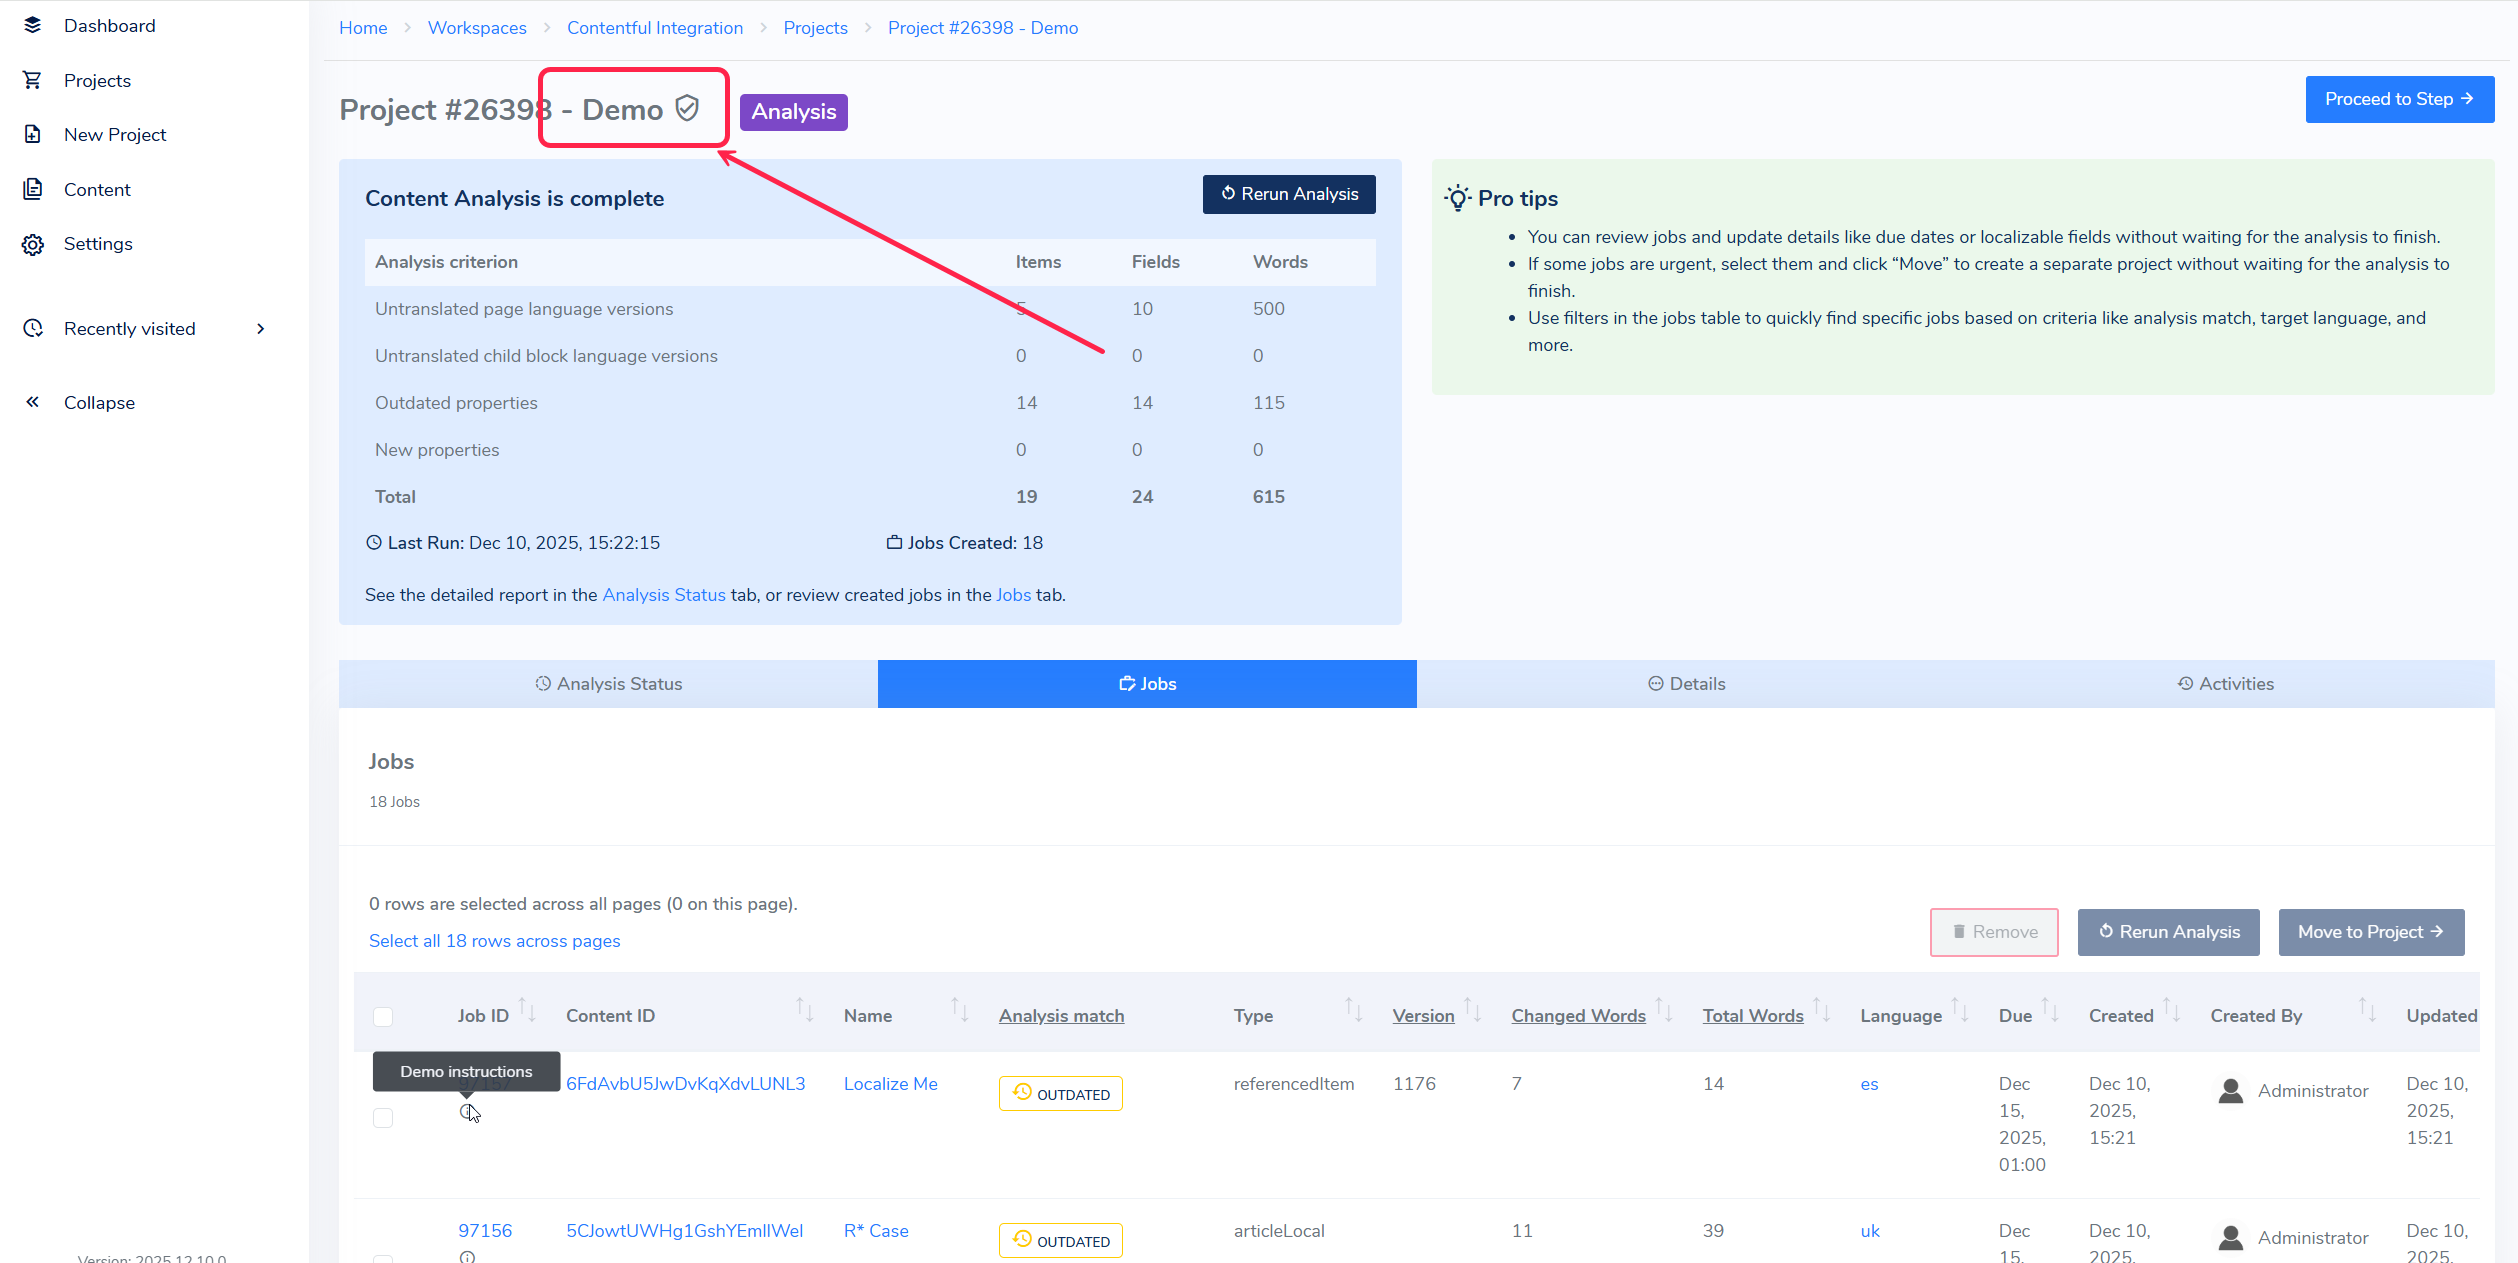Click the Projects breadcrumb link
2518x1263 pixels.
click(815, 28)
